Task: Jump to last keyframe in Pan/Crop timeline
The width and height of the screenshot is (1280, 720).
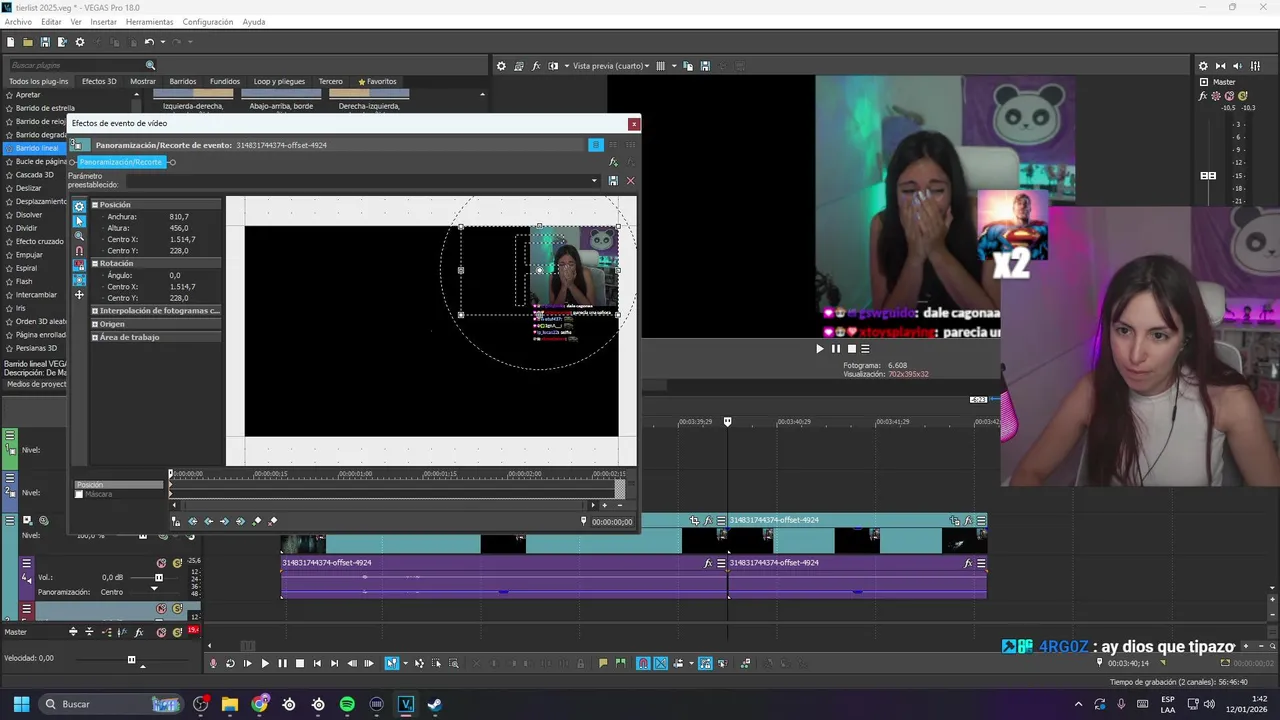Action: click(x=240, y=521)
